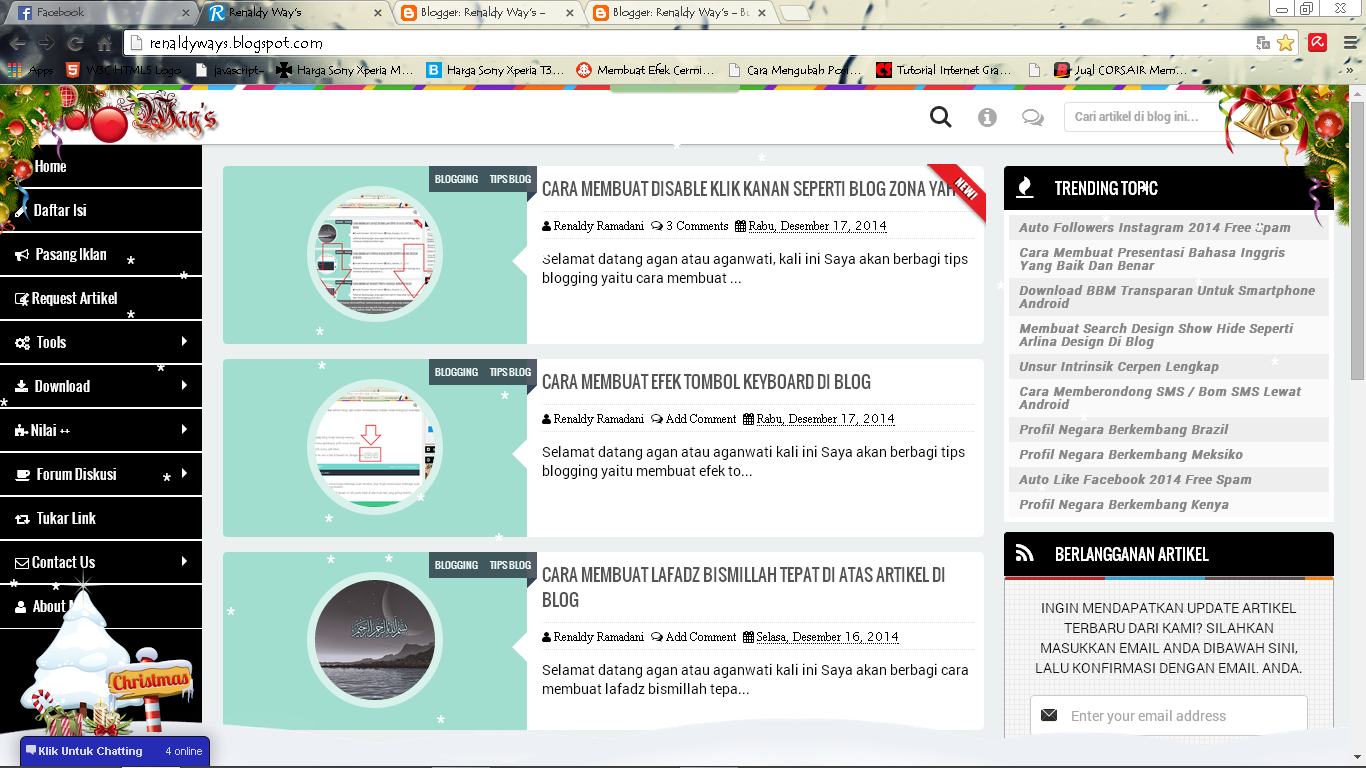Click the blog search magnifier icon
1366x768 pixels.
(x=940, y=117)
